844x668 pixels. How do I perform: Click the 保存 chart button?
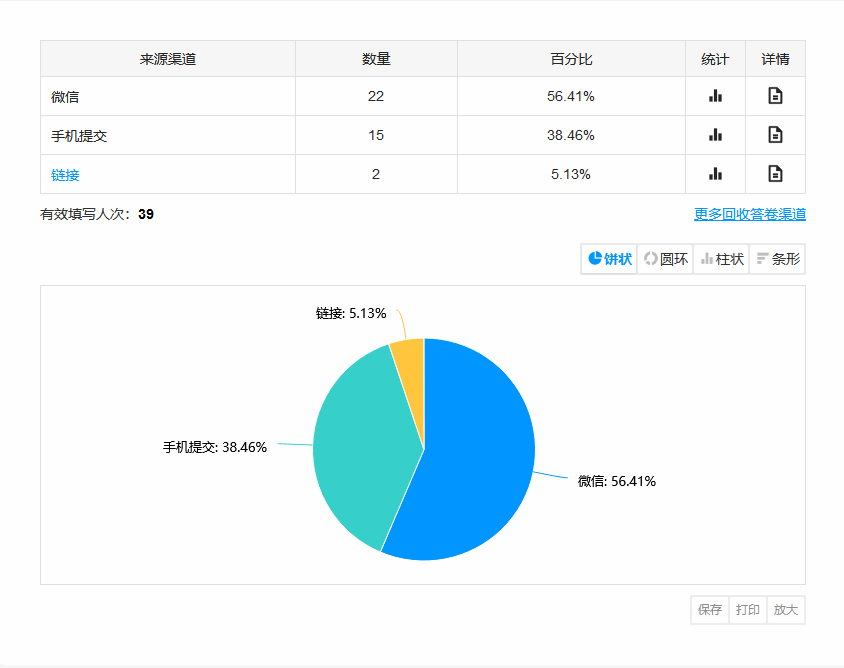click(x=710, y=610)
